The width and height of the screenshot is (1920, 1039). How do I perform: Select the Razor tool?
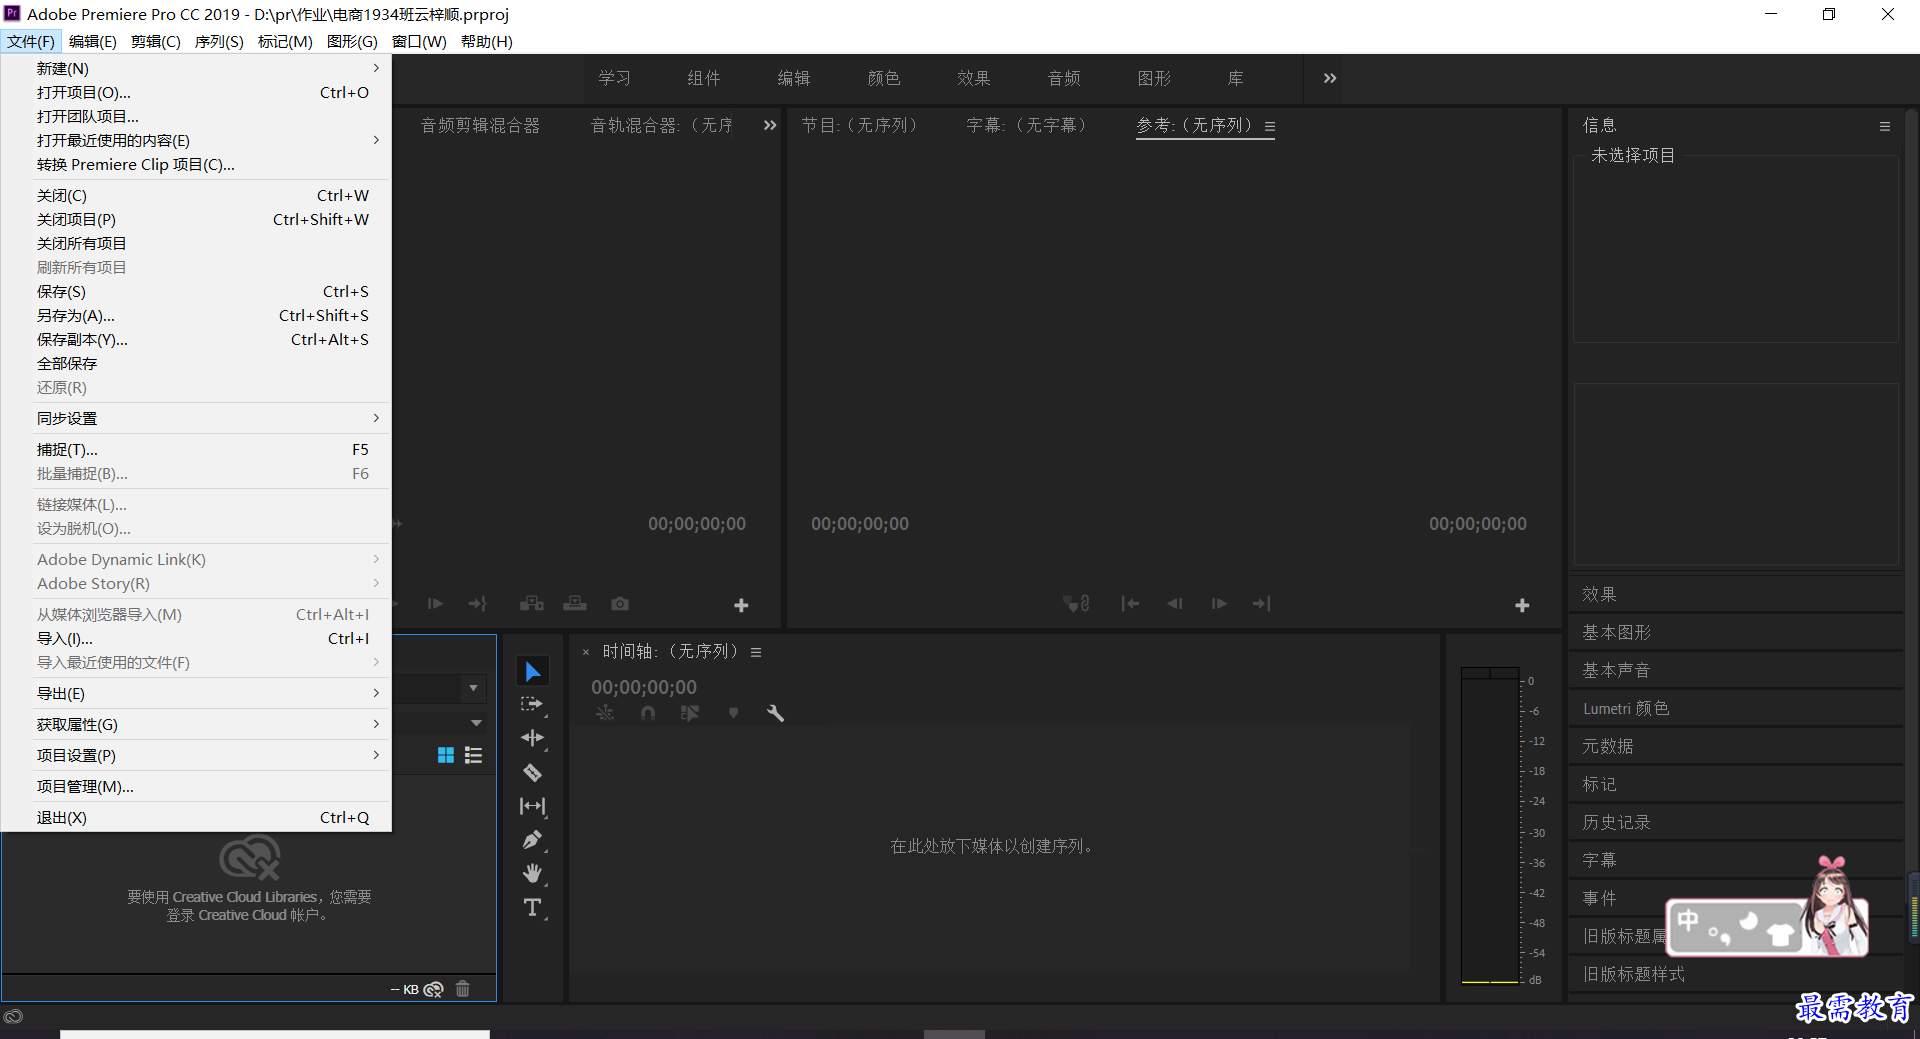[532, 772]
